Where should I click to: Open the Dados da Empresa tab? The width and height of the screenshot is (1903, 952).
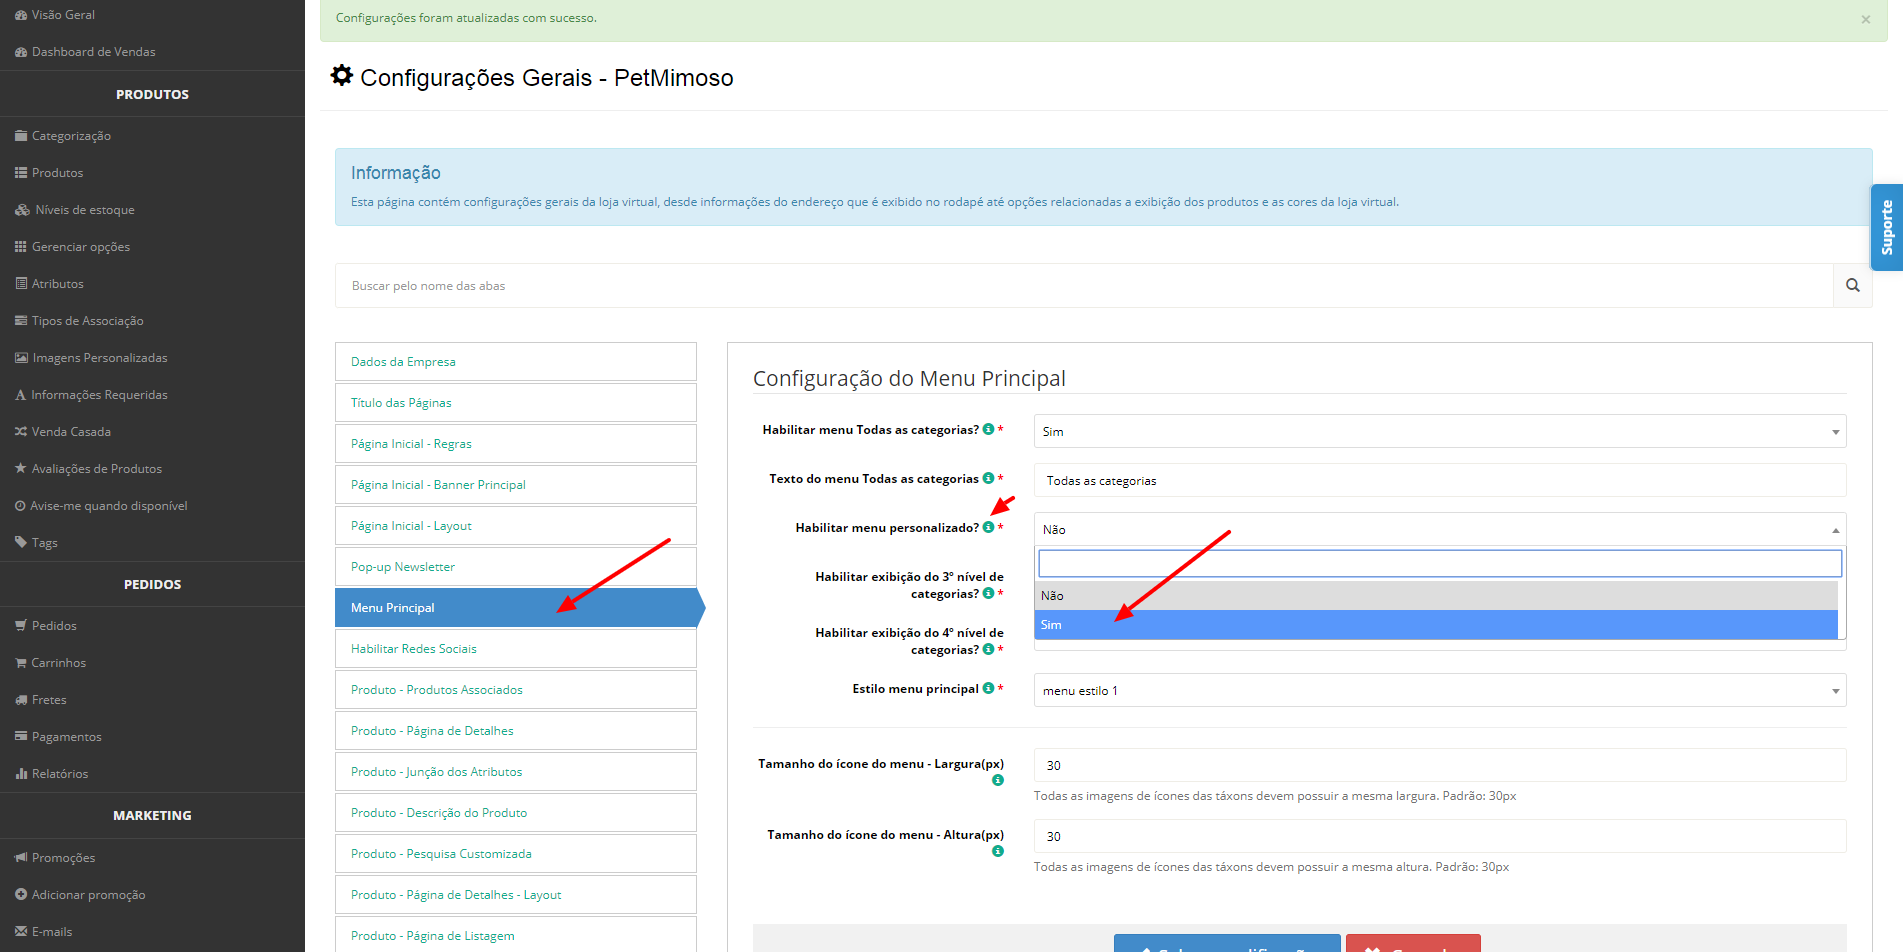click(516, 362)
